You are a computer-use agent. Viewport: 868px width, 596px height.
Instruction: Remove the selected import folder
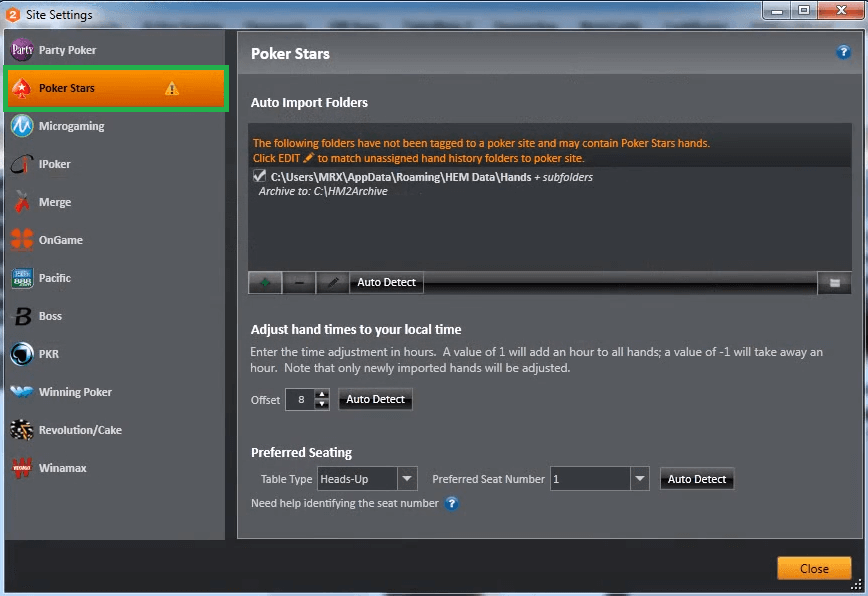(299, 283)
